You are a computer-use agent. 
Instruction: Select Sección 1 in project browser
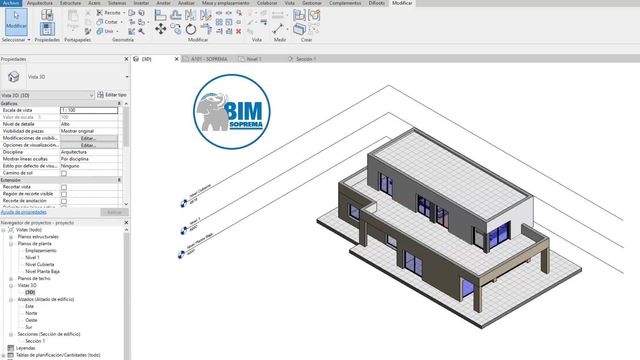[35, 341]
